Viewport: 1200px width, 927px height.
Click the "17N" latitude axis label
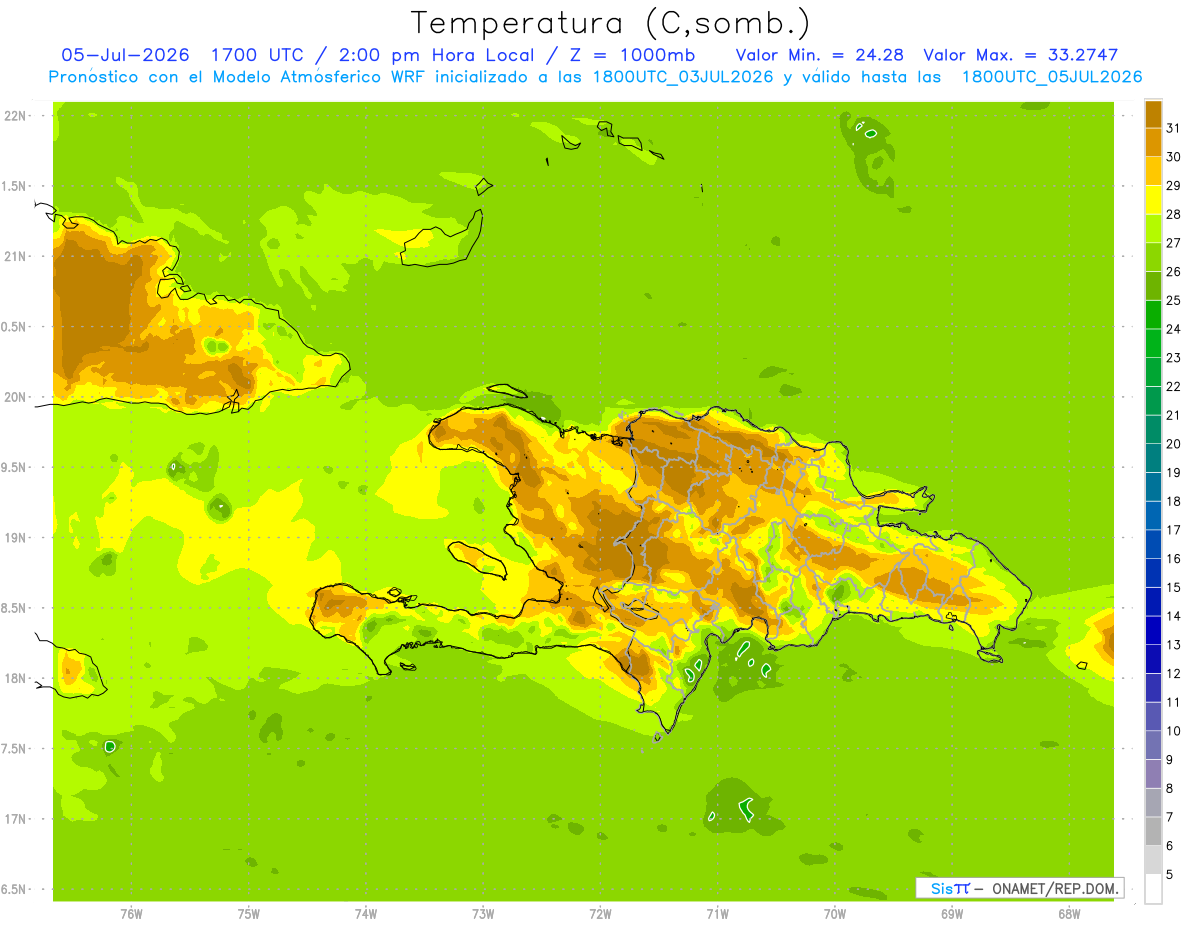point(17,819)
